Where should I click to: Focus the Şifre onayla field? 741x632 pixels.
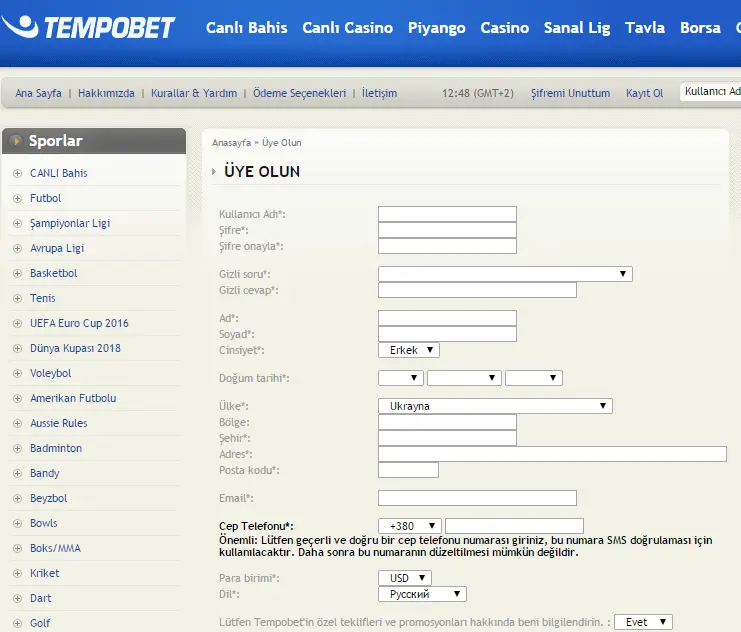point(447,246)
